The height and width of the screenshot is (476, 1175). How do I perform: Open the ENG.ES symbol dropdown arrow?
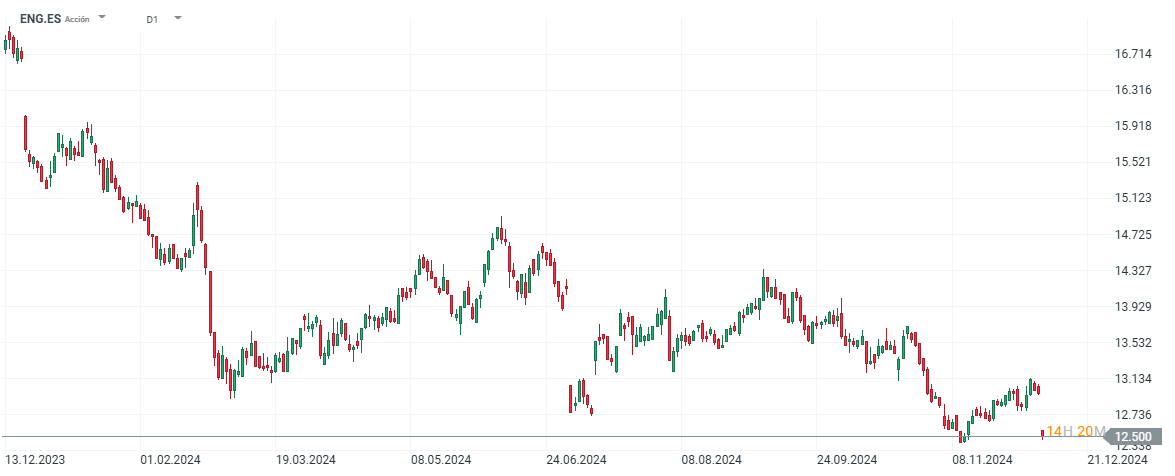pos(103,18)
